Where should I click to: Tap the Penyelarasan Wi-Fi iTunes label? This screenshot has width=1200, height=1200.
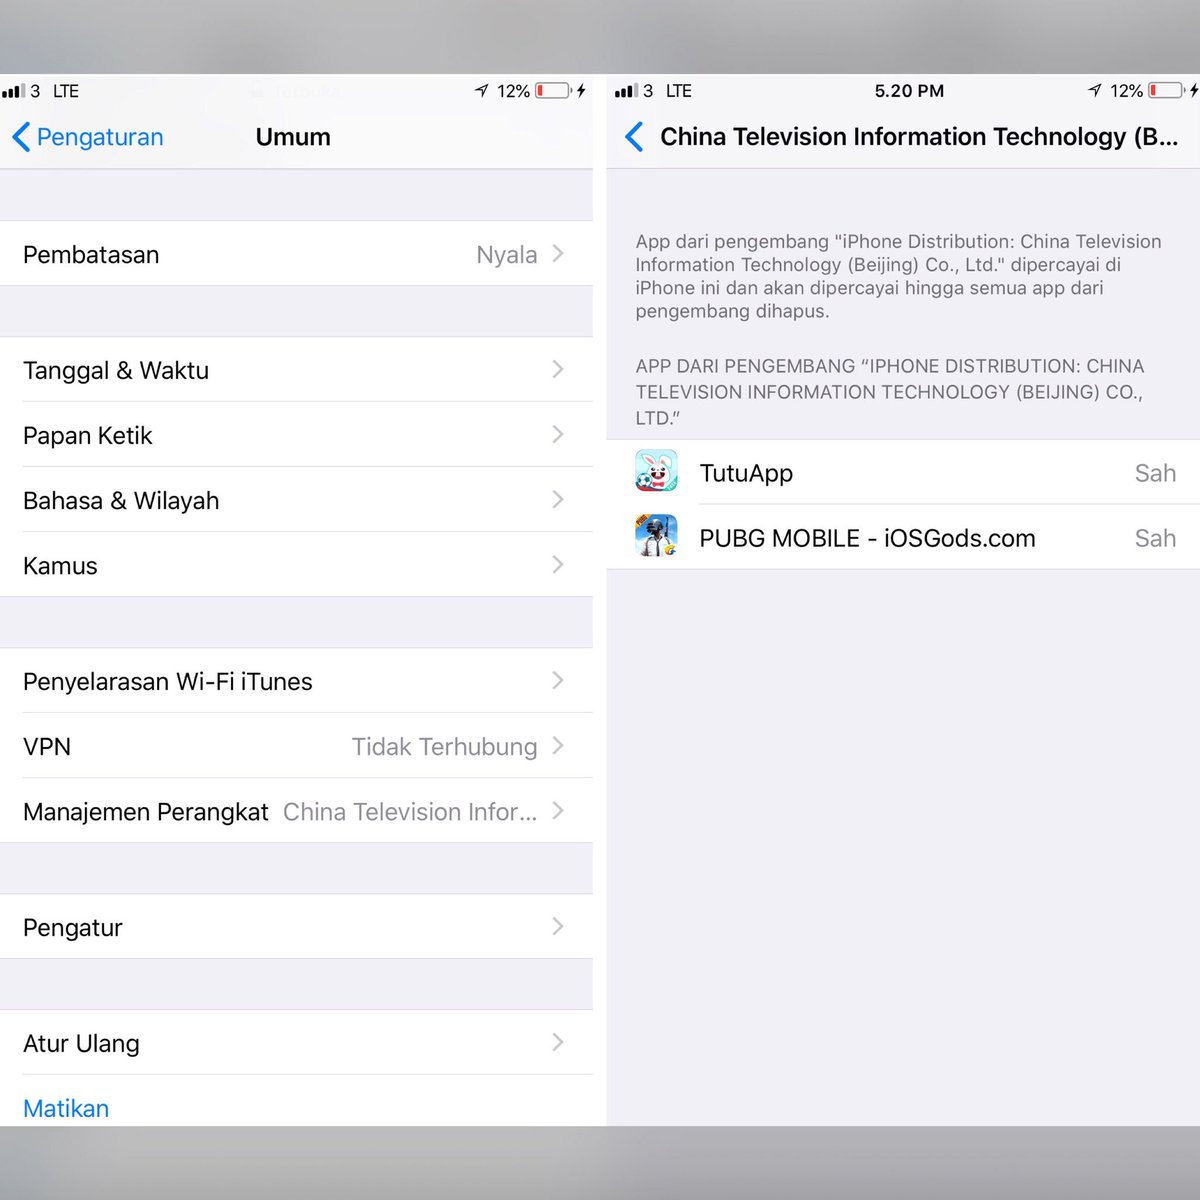pyautogui.click(x=168, y=682)
